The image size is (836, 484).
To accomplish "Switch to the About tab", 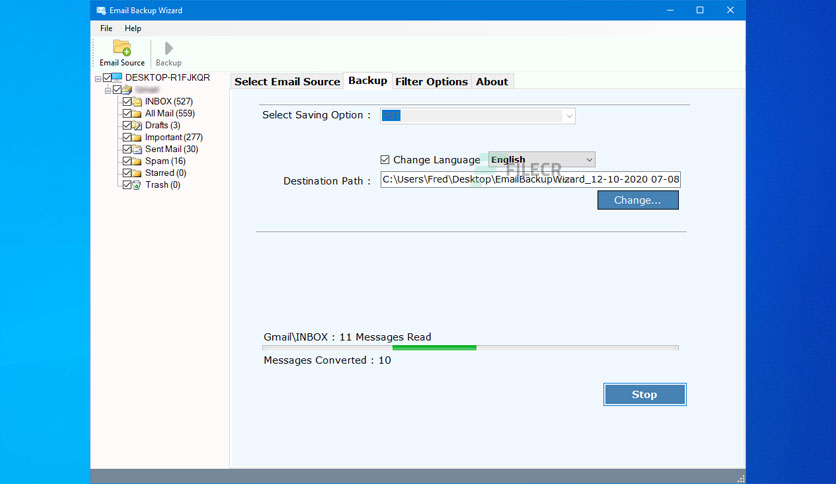I will (x=492, y=82).
